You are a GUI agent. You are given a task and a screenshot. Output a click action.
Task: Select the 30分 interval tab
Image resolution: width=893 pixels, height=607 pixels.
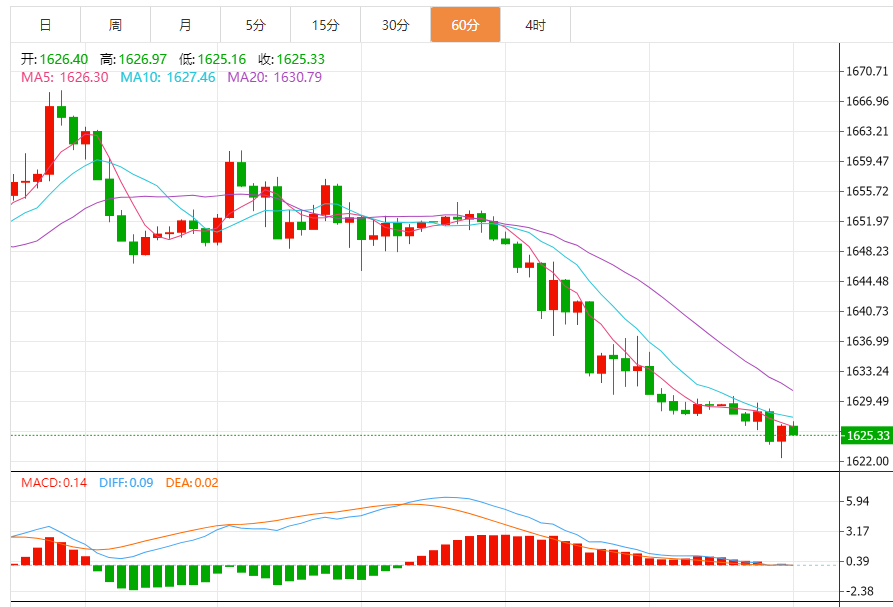coord(396,25)
